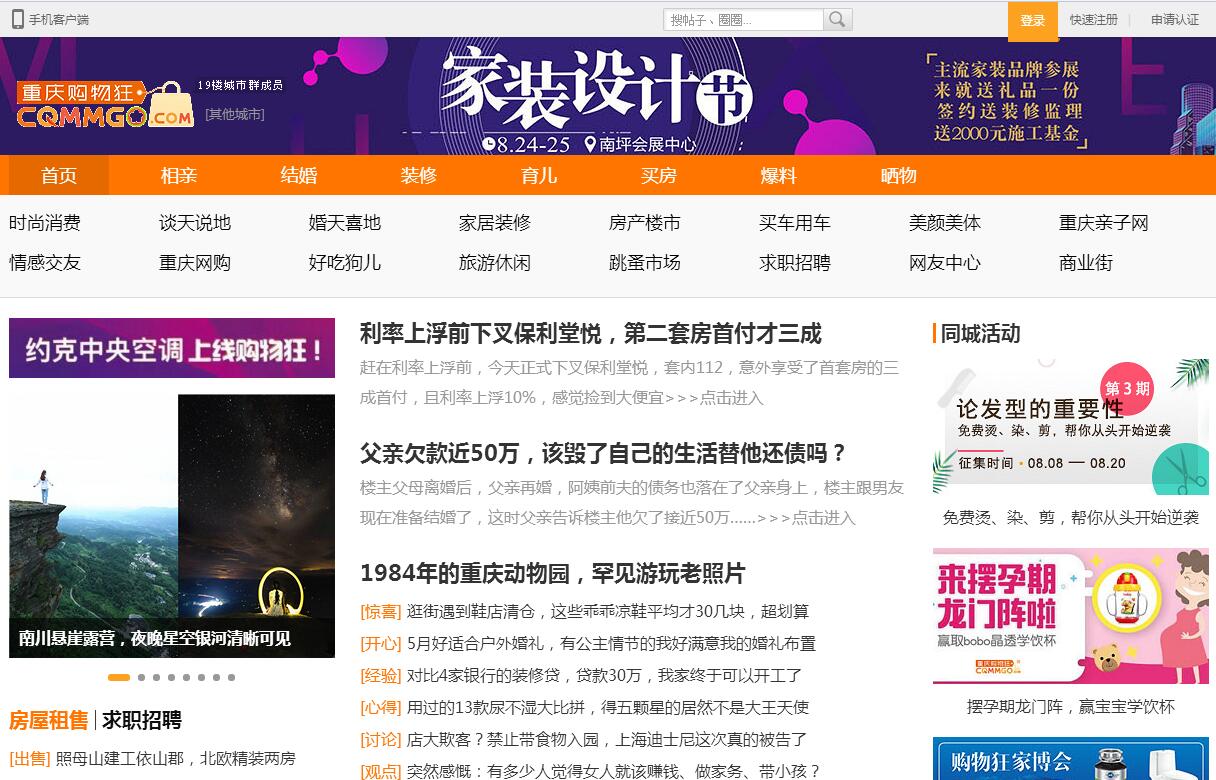Open the 时尚消费 forum section
The image size is (1216, 780).
[x=45, y=223]
